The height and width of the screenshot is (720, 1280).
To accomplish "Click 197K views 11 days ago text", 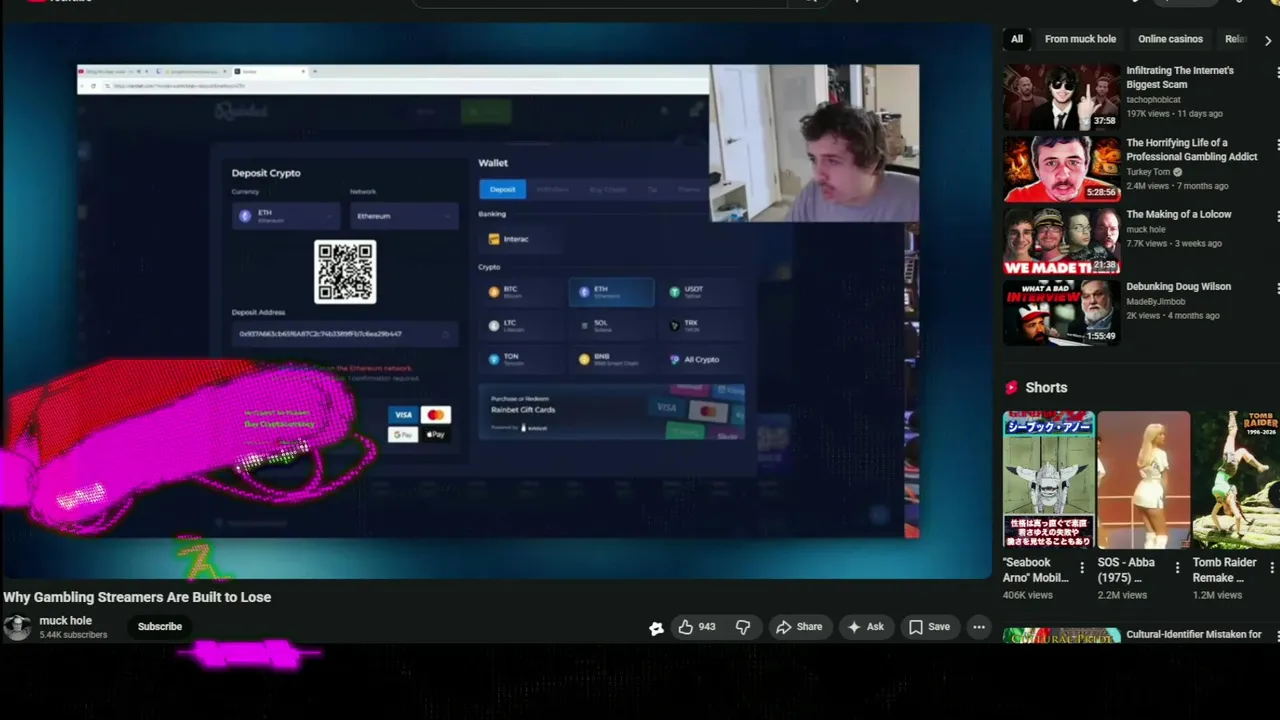I will (x=1174, y=114).
